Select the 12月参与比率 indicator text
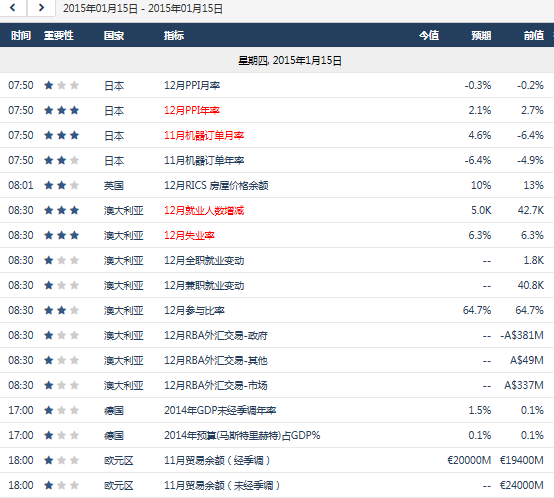The height and width of the screenshot is (498, 554). (194, 310)
